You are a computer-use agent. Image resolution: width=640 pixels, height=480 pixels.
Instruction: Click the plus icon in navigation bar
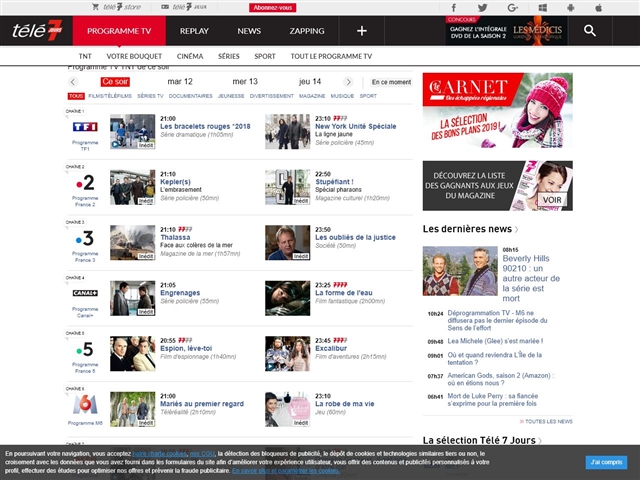tap(362, 31)
